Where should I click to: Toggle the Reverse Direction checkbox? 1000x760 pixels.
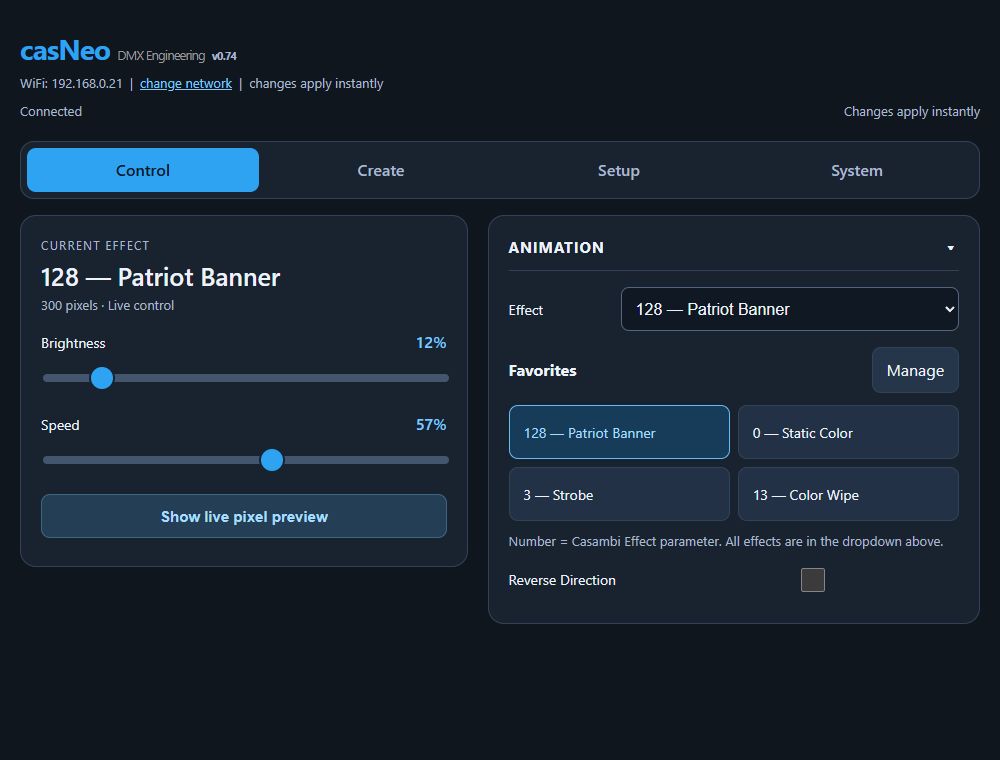(x=812, y=580)
